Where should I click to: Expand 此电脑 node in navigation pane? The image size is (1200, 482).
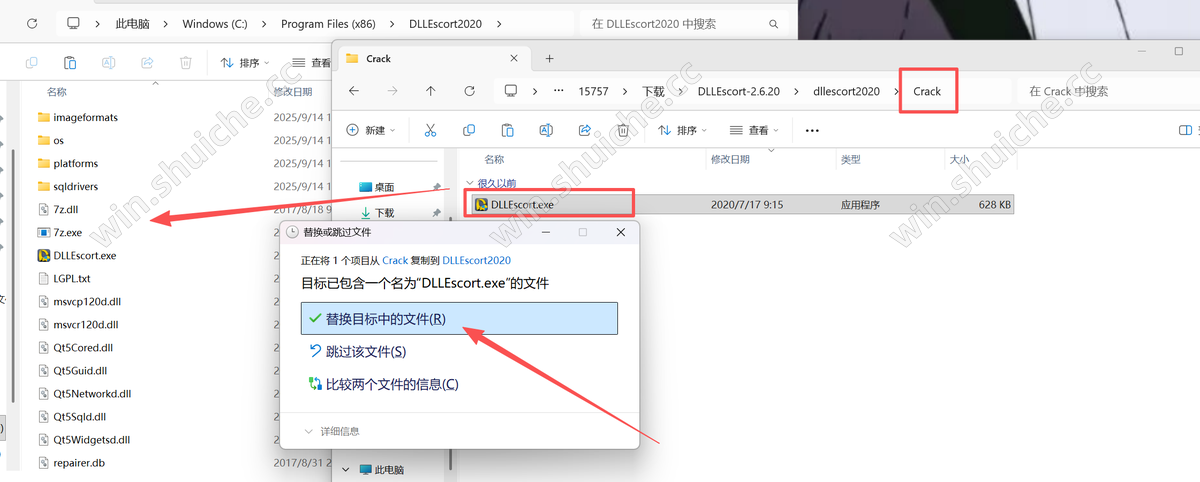click(346, 469)
